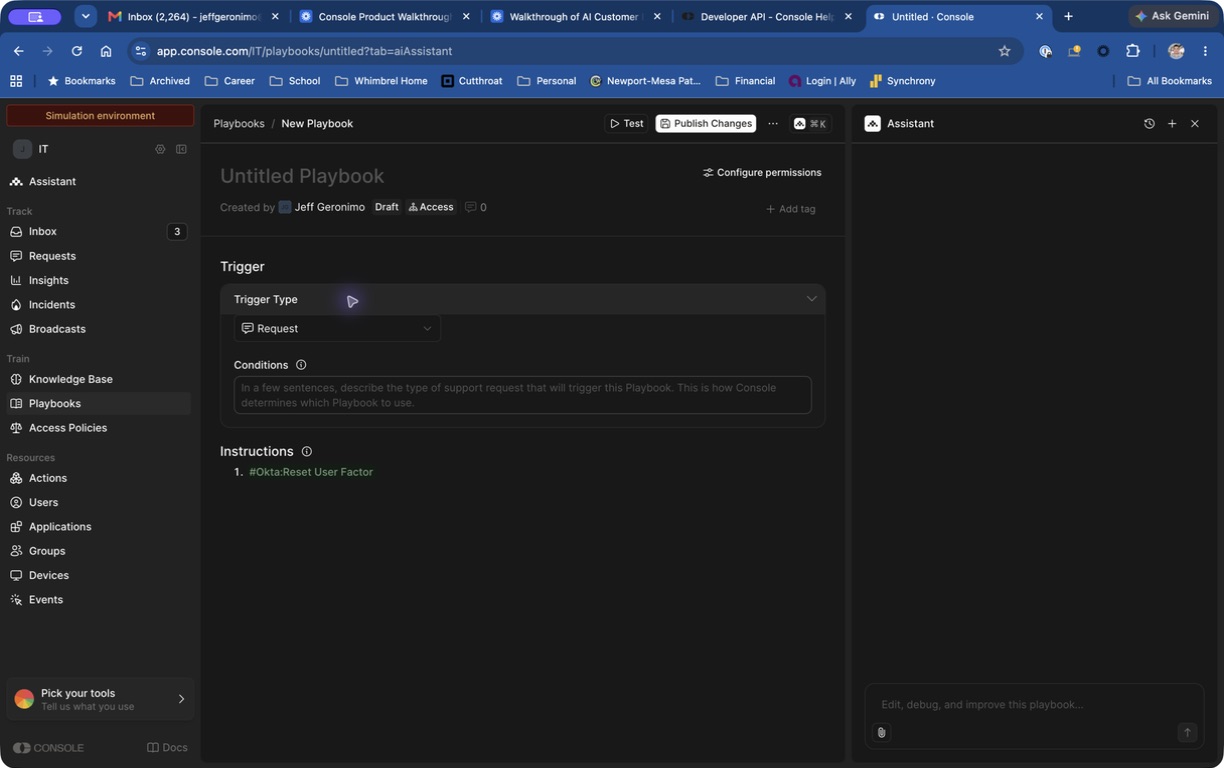The height and width of the screenshot is (768, 1224).
Task: Click Add tag
Action: tap(790, 209)
